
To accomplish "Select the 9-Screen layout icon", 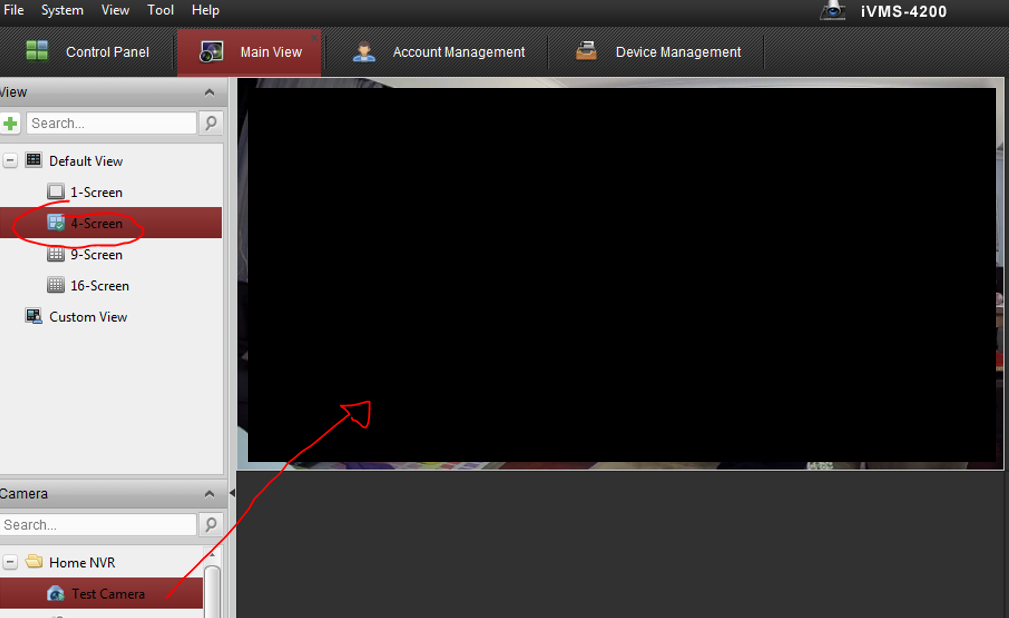I will pyautogui.click(x=56, y=254).
